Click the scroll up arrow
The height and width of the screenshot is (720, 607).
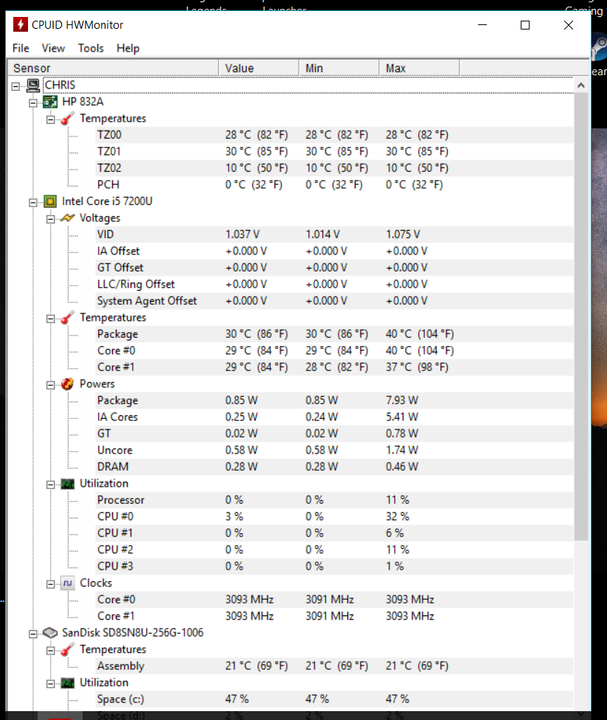(x=581, y=85)
